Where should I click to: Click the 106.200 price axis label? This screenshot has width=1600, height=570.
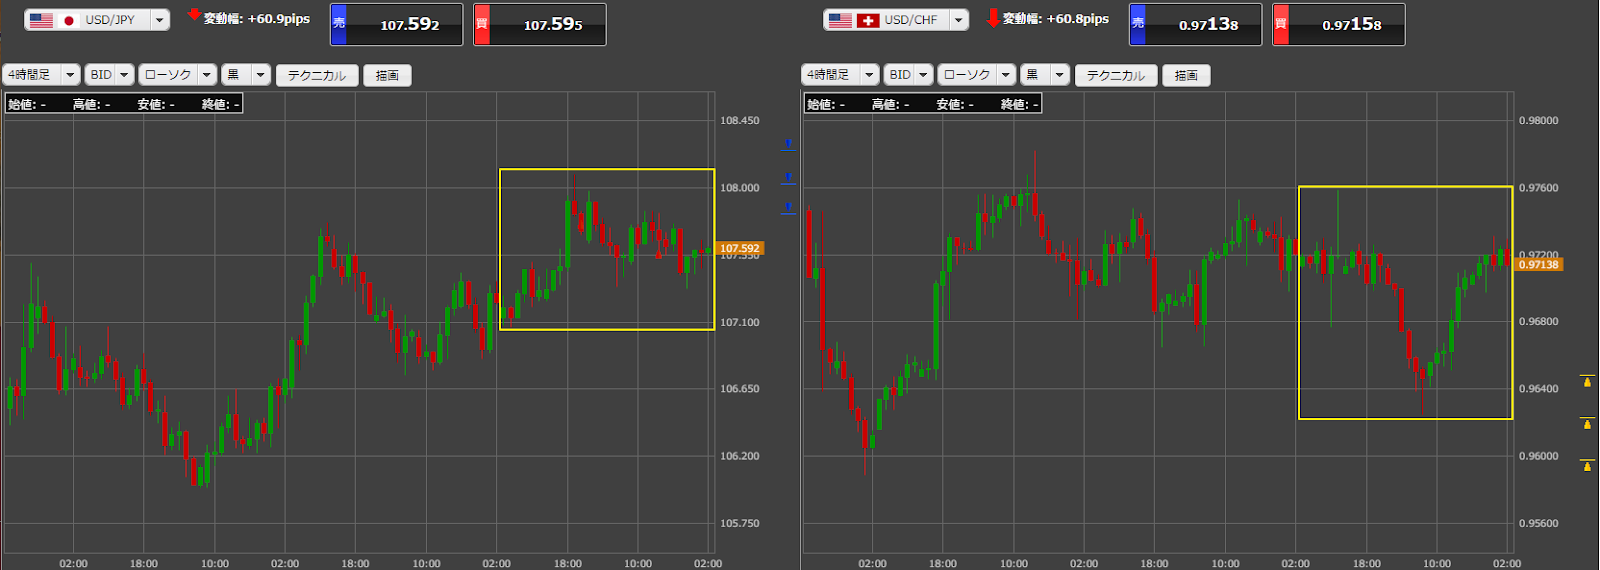pyautogui.click(x=740, y=456)
